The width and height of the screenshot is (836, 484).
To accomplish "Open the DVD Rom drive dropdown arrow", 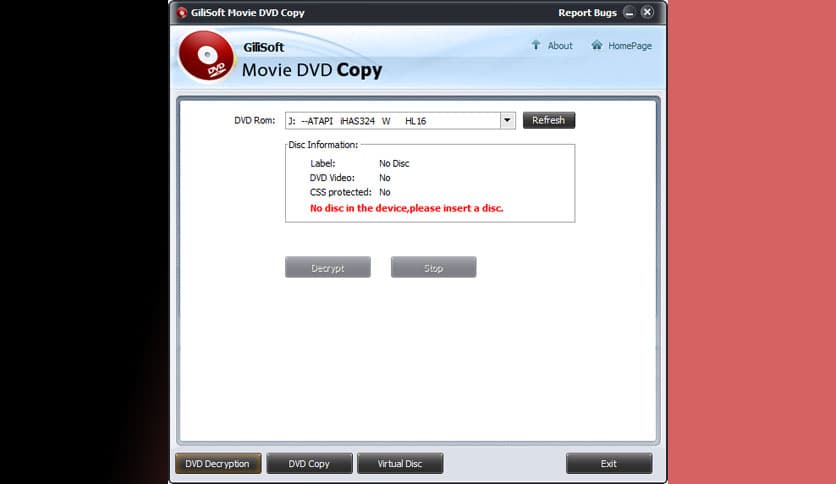I will [508, 120].
